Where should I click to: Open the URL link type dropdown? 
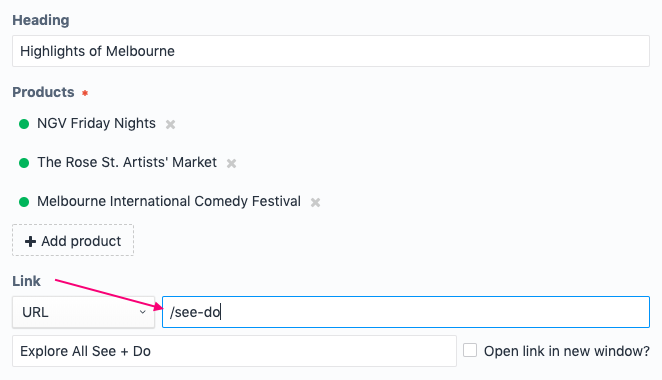click(x=84, y=312)
